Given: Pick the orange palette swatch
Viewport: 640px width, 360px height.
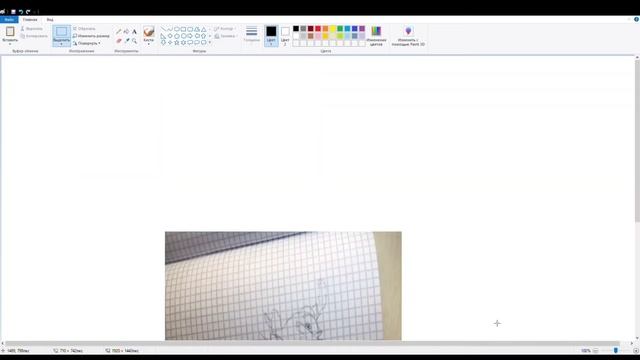Looking at the screenshot, I should point(325,29).
